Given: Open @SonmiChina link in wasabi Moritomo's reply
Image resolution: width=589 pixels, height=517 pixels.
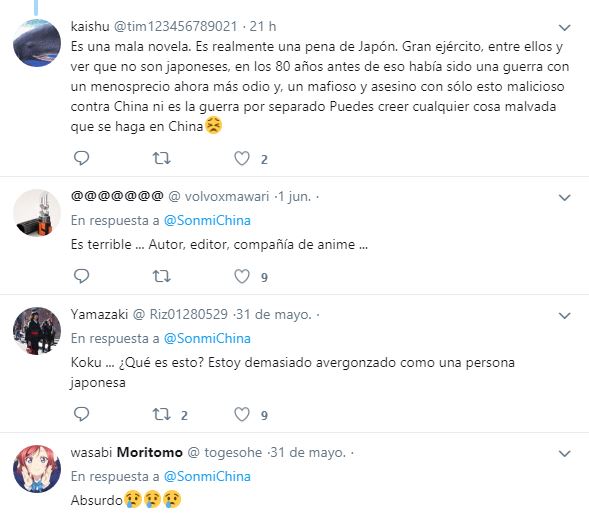Looking at the screenshot, I should coord(207,476).
